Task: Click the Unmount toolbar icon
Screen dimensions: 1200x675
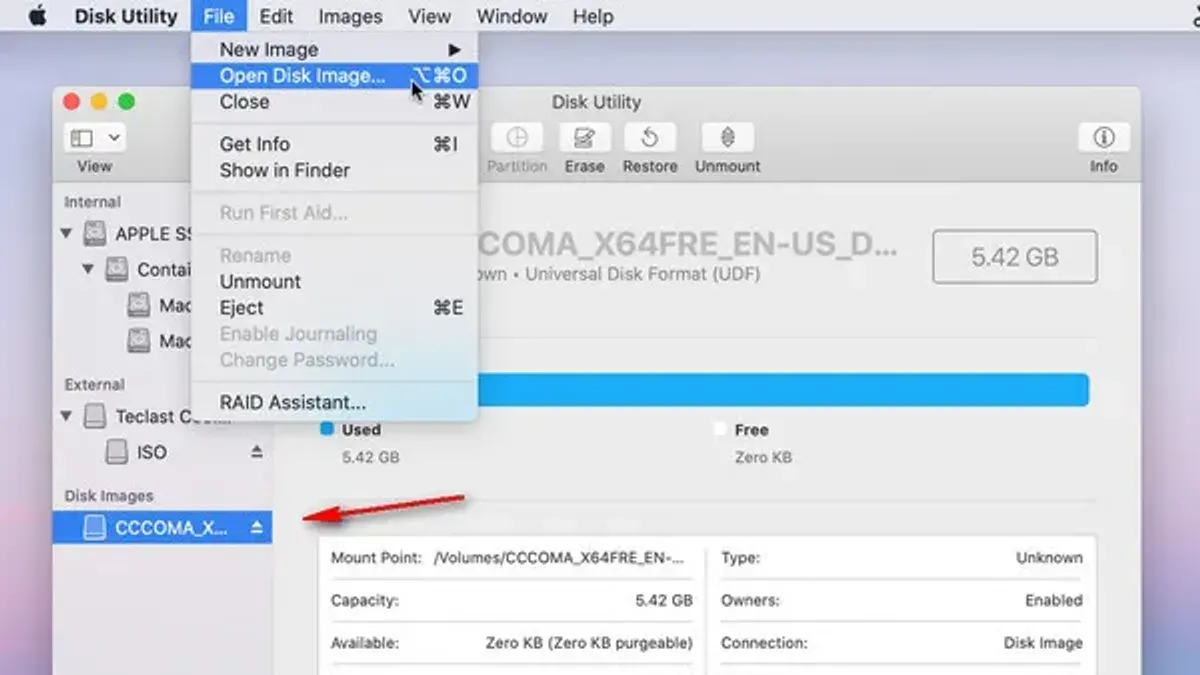Action: [727, 138]
